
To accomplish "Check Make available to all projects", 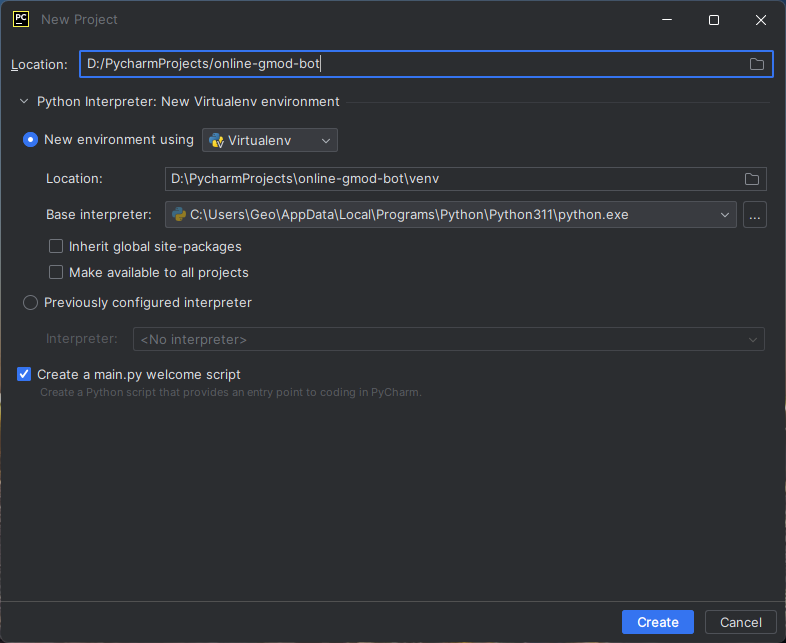I will (56, 272).
